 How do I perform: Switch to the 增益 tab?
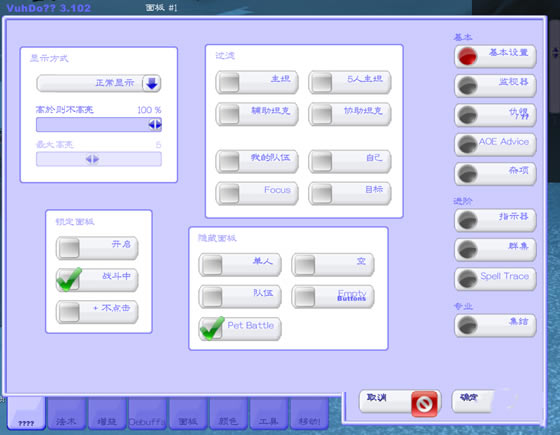click(107, 414)
